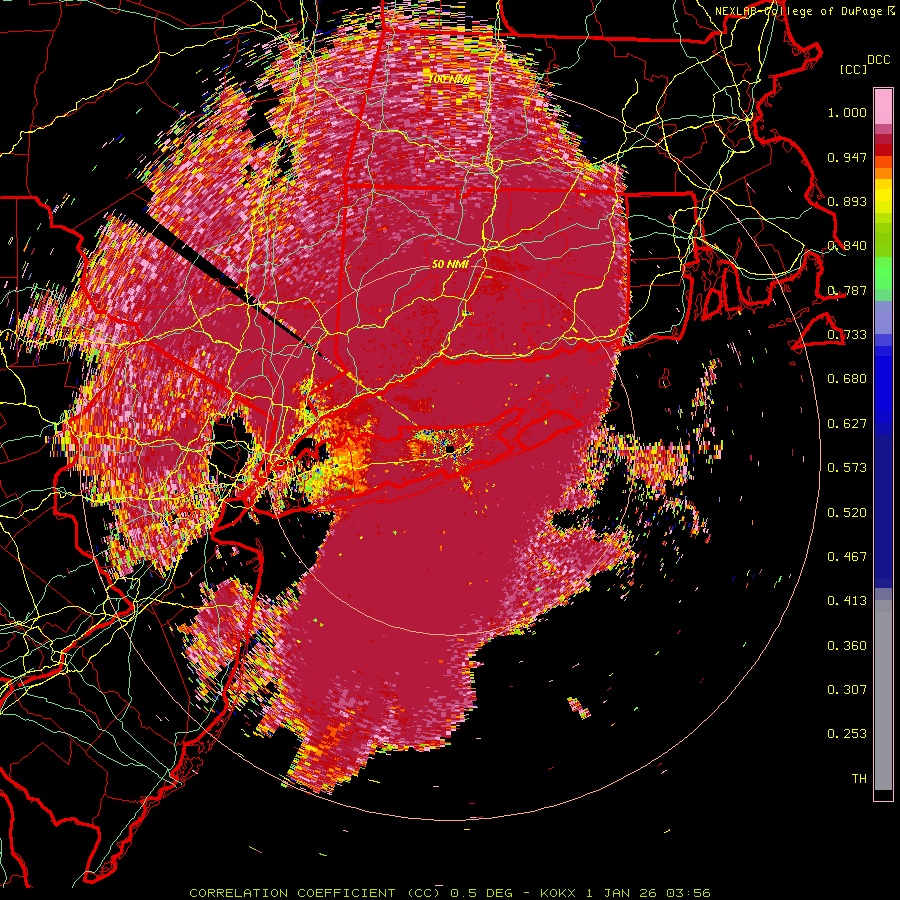Click the 0.253 scale value
Viewport: 900px width, 900px height.
tap(847, 734)
